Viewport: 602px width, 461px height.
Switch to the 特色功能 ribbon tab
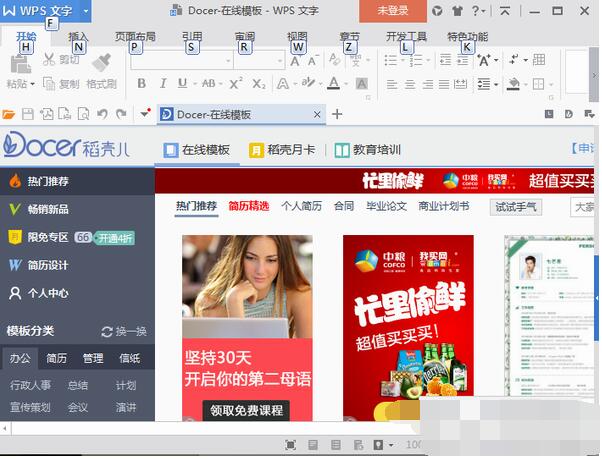coord(467,37)
